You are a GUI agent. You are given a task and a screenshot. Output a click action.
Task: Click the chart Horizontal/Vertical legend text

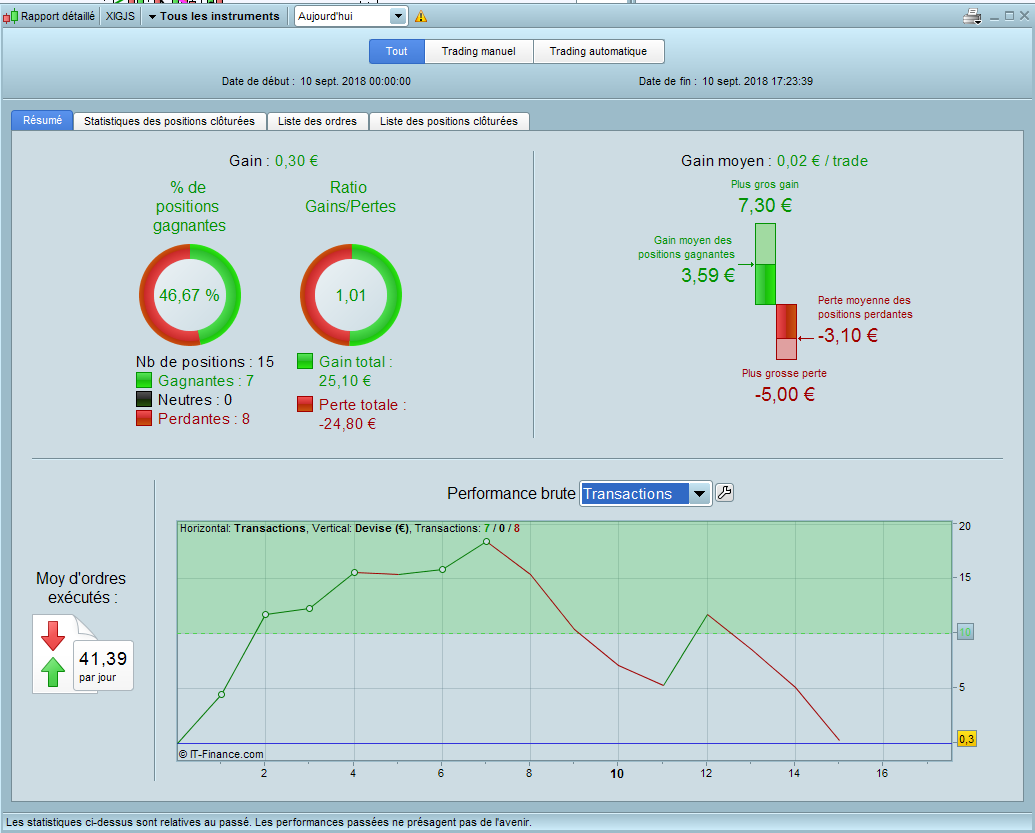tap(350, 528)
